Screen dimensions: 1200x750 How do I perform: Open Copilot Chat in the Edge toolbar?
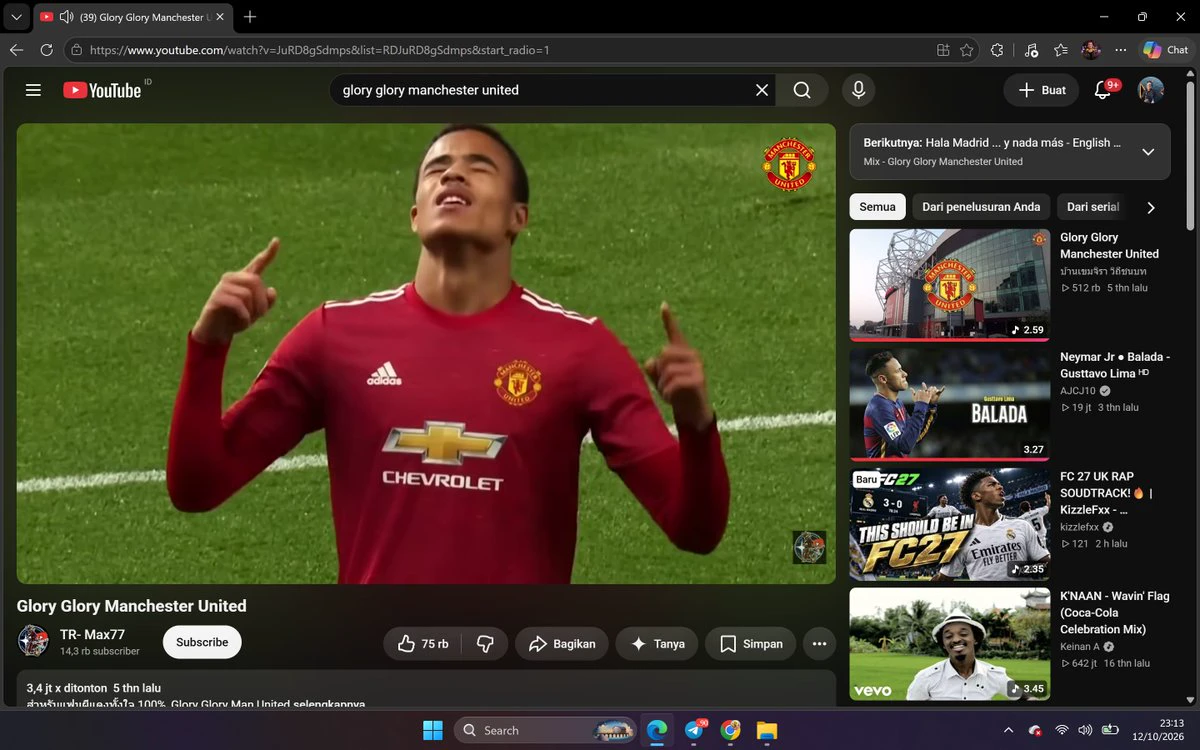[1165, 50]
